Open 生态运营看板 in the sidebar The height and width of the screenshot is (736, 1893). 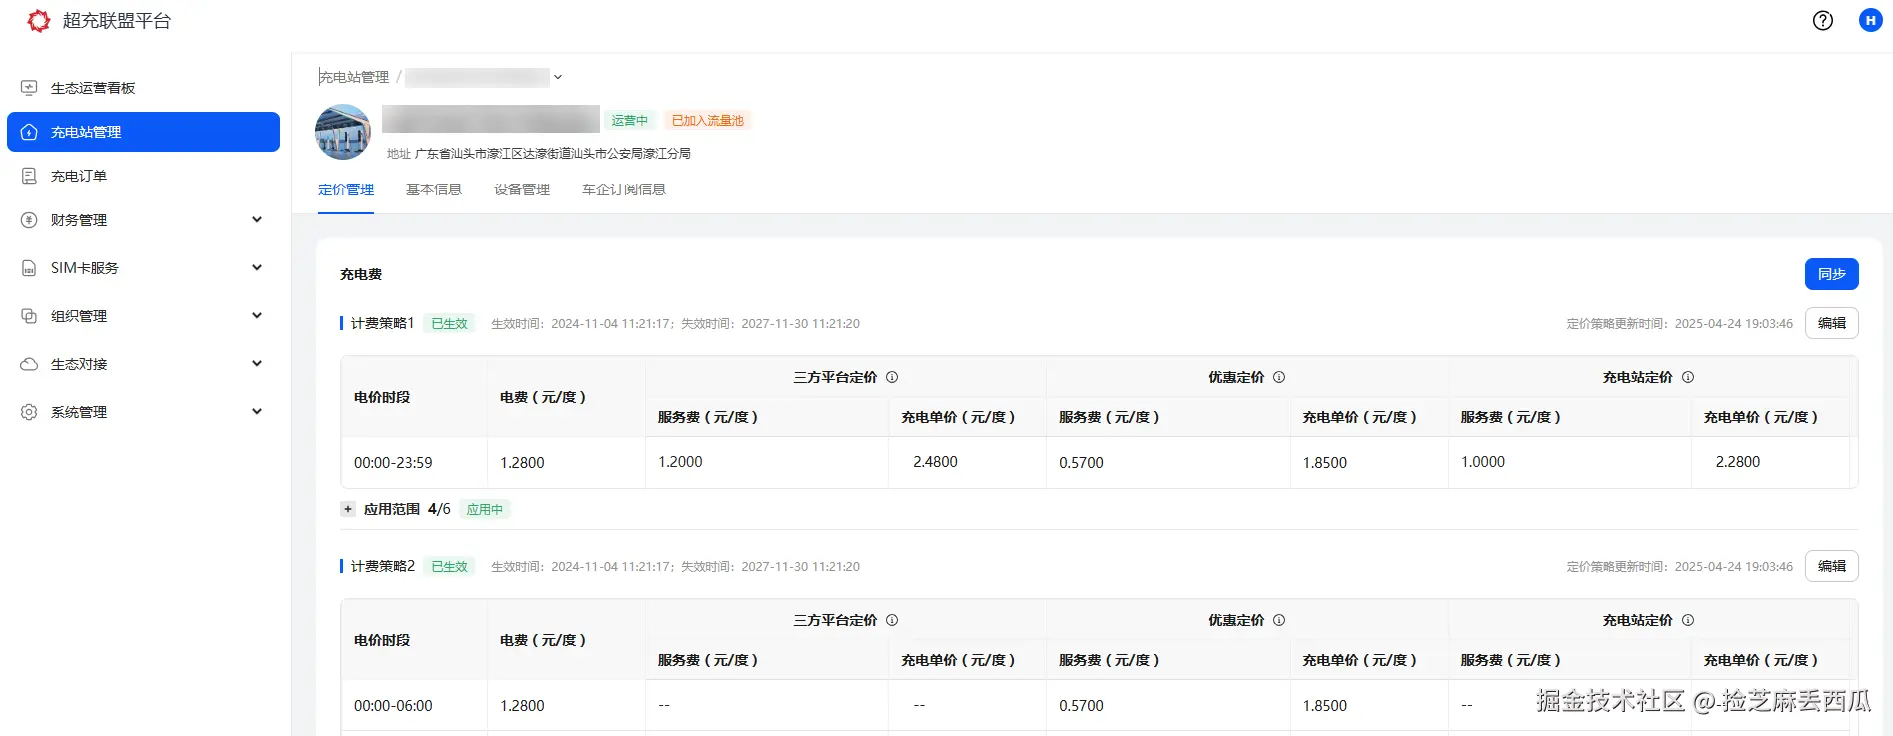coord(143,88)
